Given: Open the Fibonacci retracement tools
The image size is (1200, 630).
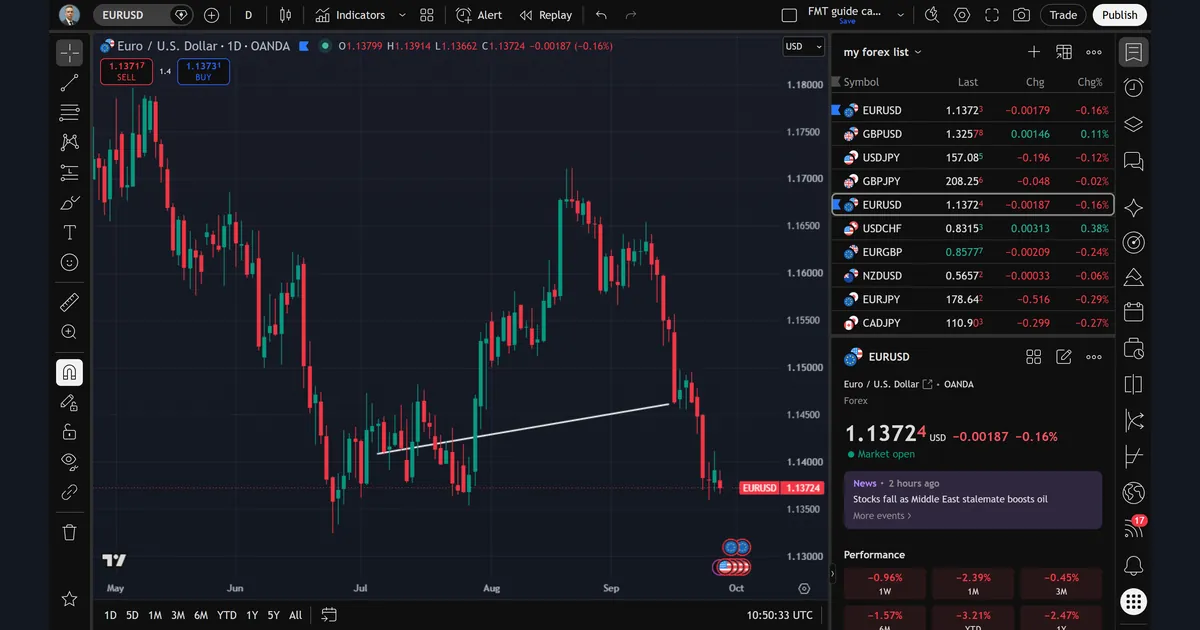Looking at the screenshot, I should (x=69, y=112).
